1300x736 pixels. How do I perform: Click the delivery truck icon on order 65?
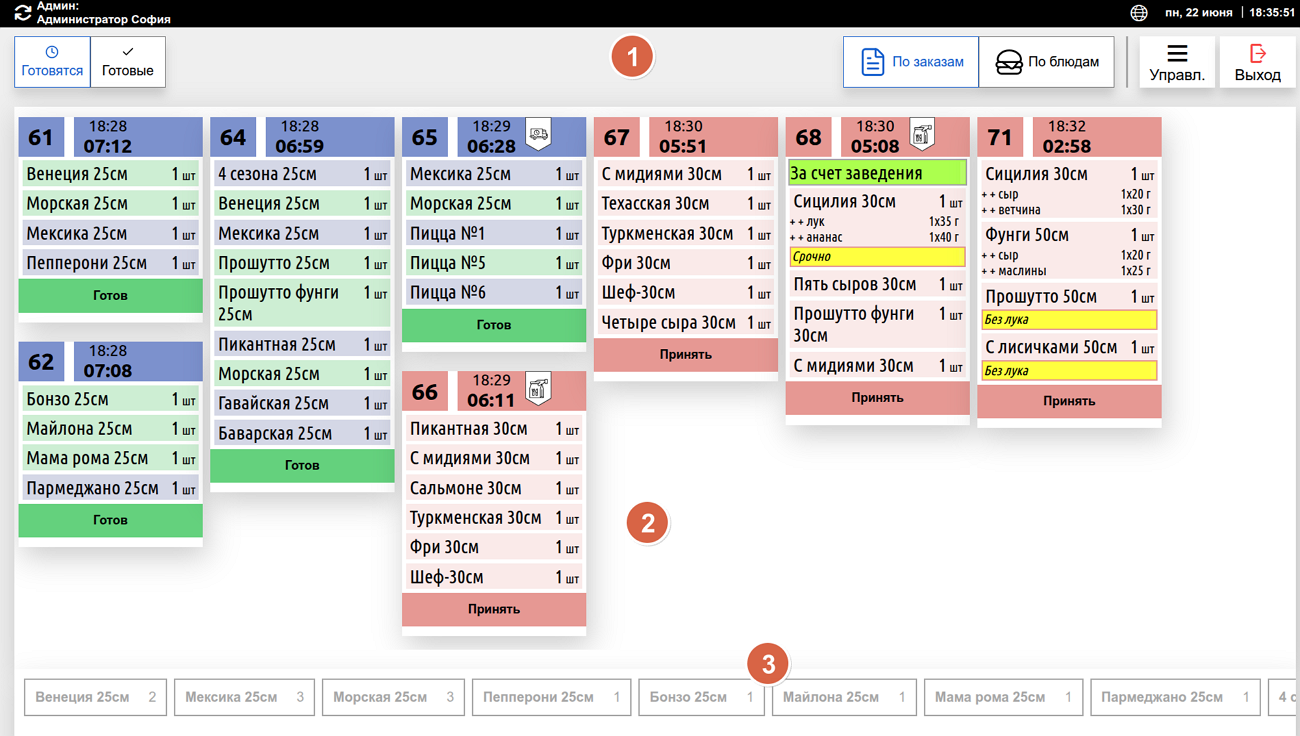[x=538, y=134]
